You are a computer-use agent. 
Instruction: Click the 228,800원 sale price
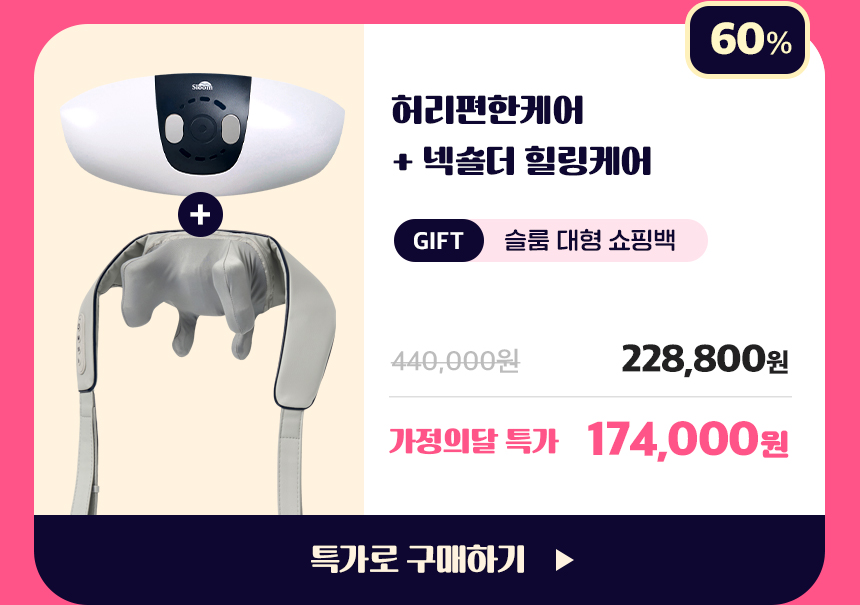coord(705,359)
